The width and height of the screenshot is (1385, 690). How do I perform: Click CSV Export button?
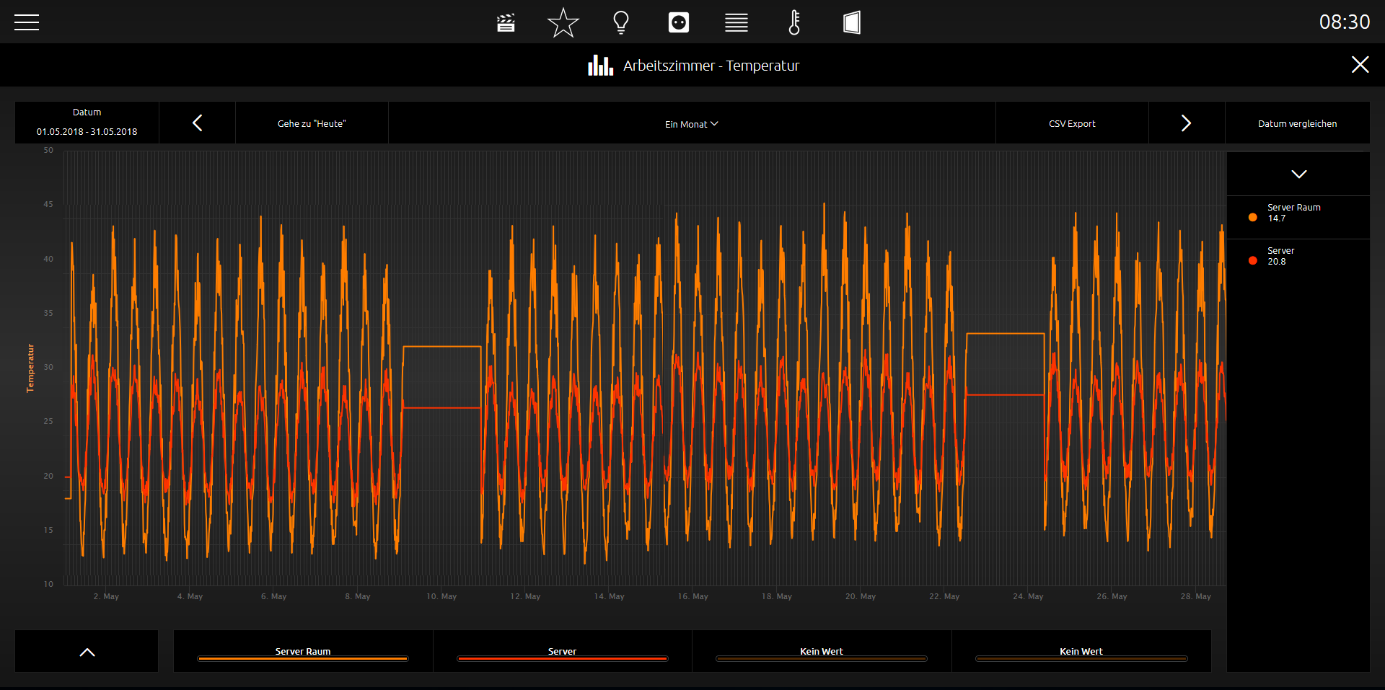(x=1072, y=124)
